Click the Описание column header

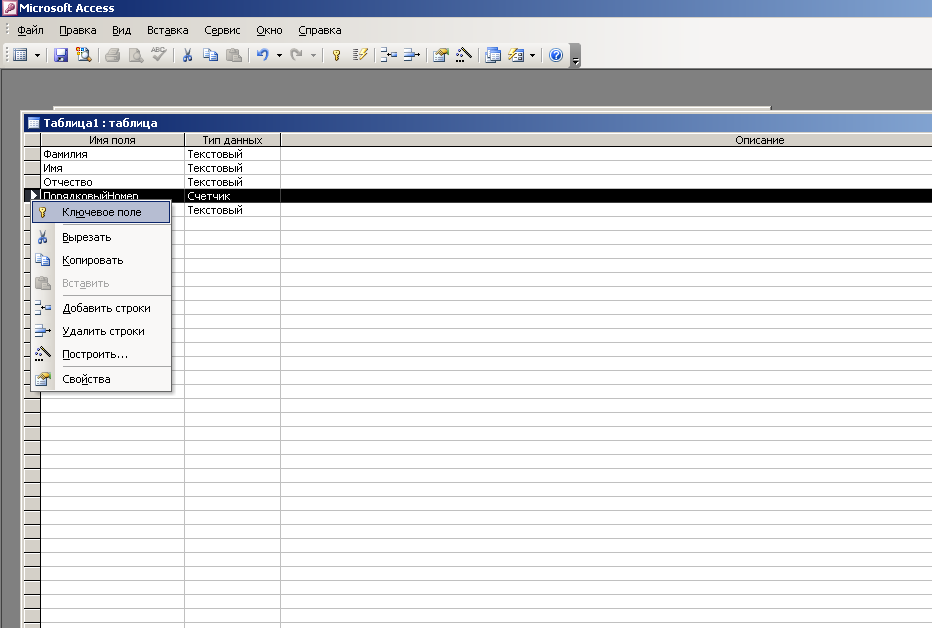[x=606, y=140]
